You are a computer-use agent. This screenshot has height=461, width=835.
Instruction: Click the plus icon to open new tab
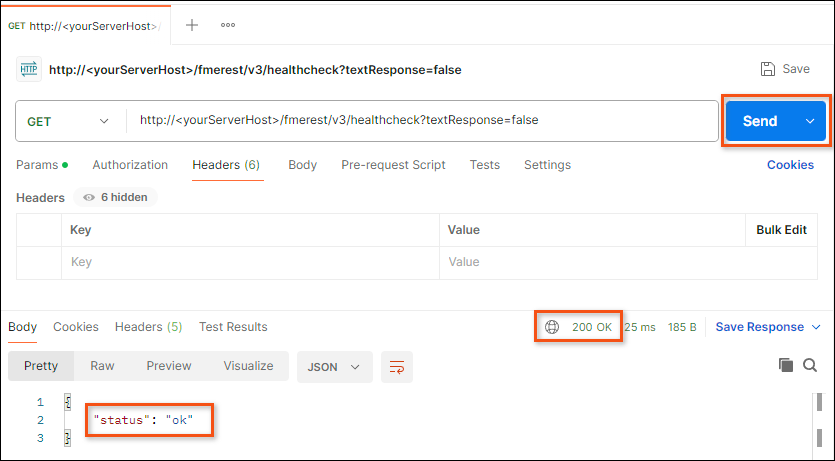[192, 25]
